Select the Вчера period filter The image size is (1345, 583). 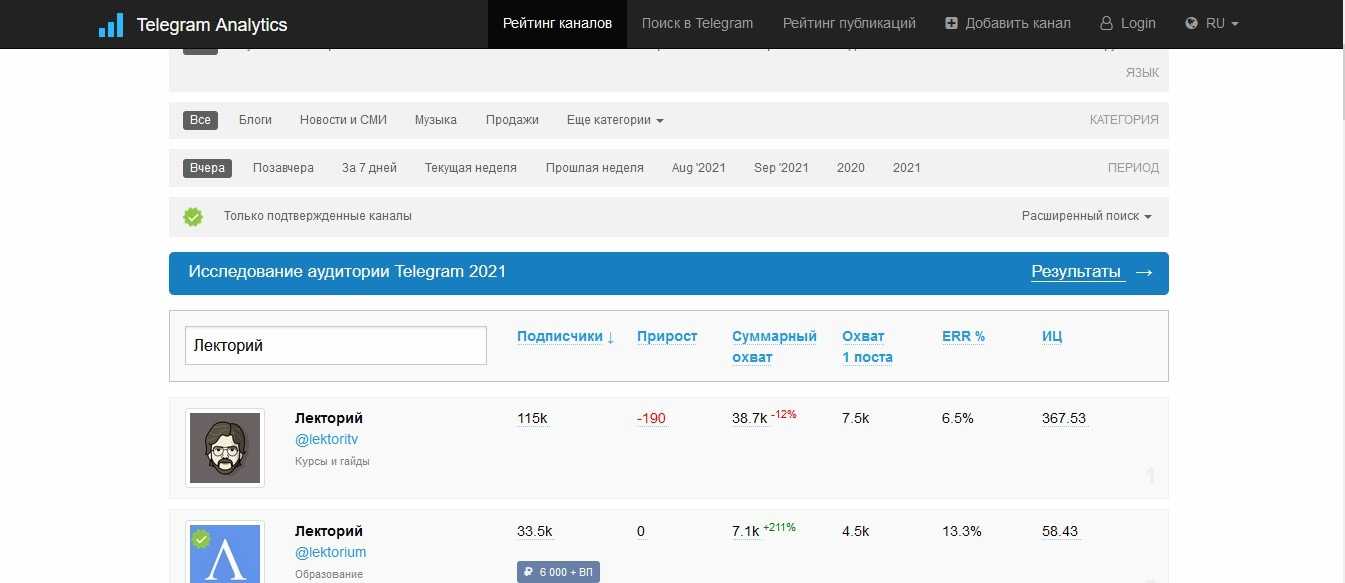pos(207,168)
